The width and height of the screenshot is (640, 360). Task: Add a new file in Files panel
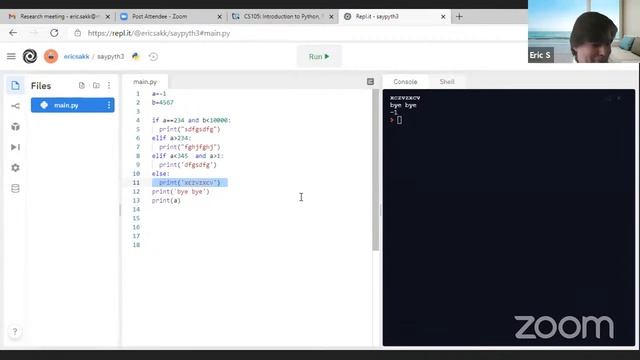82,85
